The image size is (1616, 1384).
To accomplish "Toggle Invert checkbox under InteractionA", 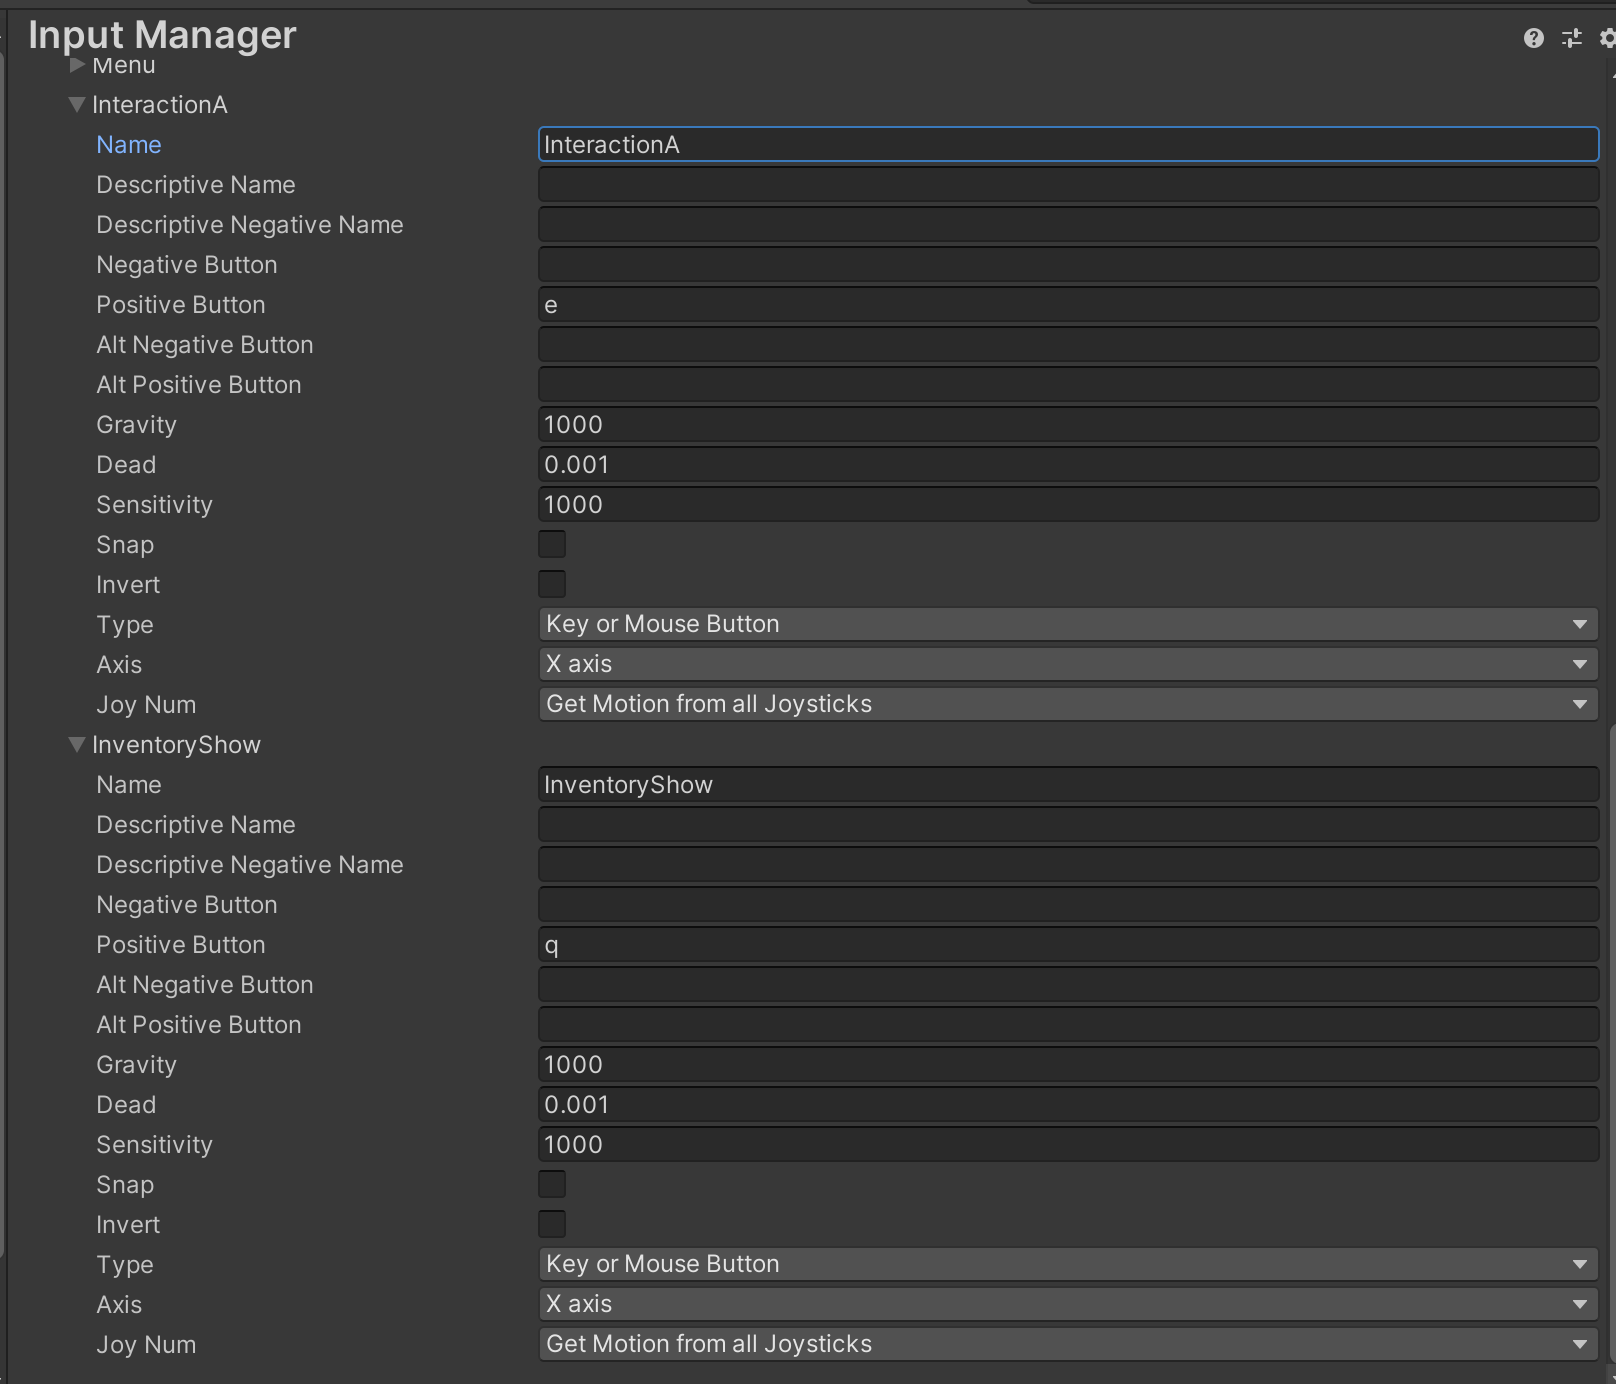I will point(552,584).
